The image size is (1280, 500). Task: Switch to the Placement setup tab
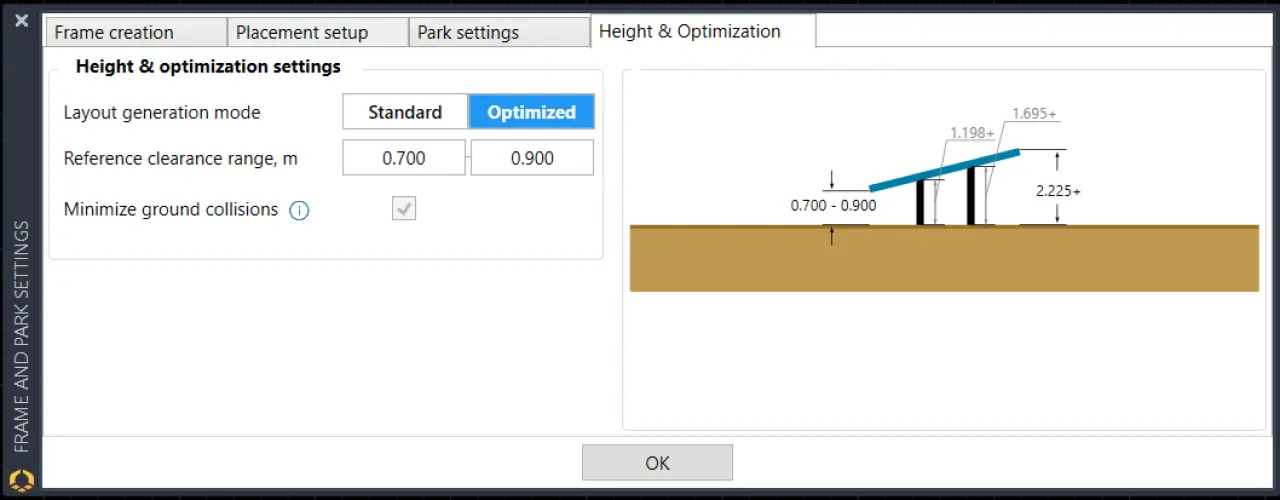[318, 32]
